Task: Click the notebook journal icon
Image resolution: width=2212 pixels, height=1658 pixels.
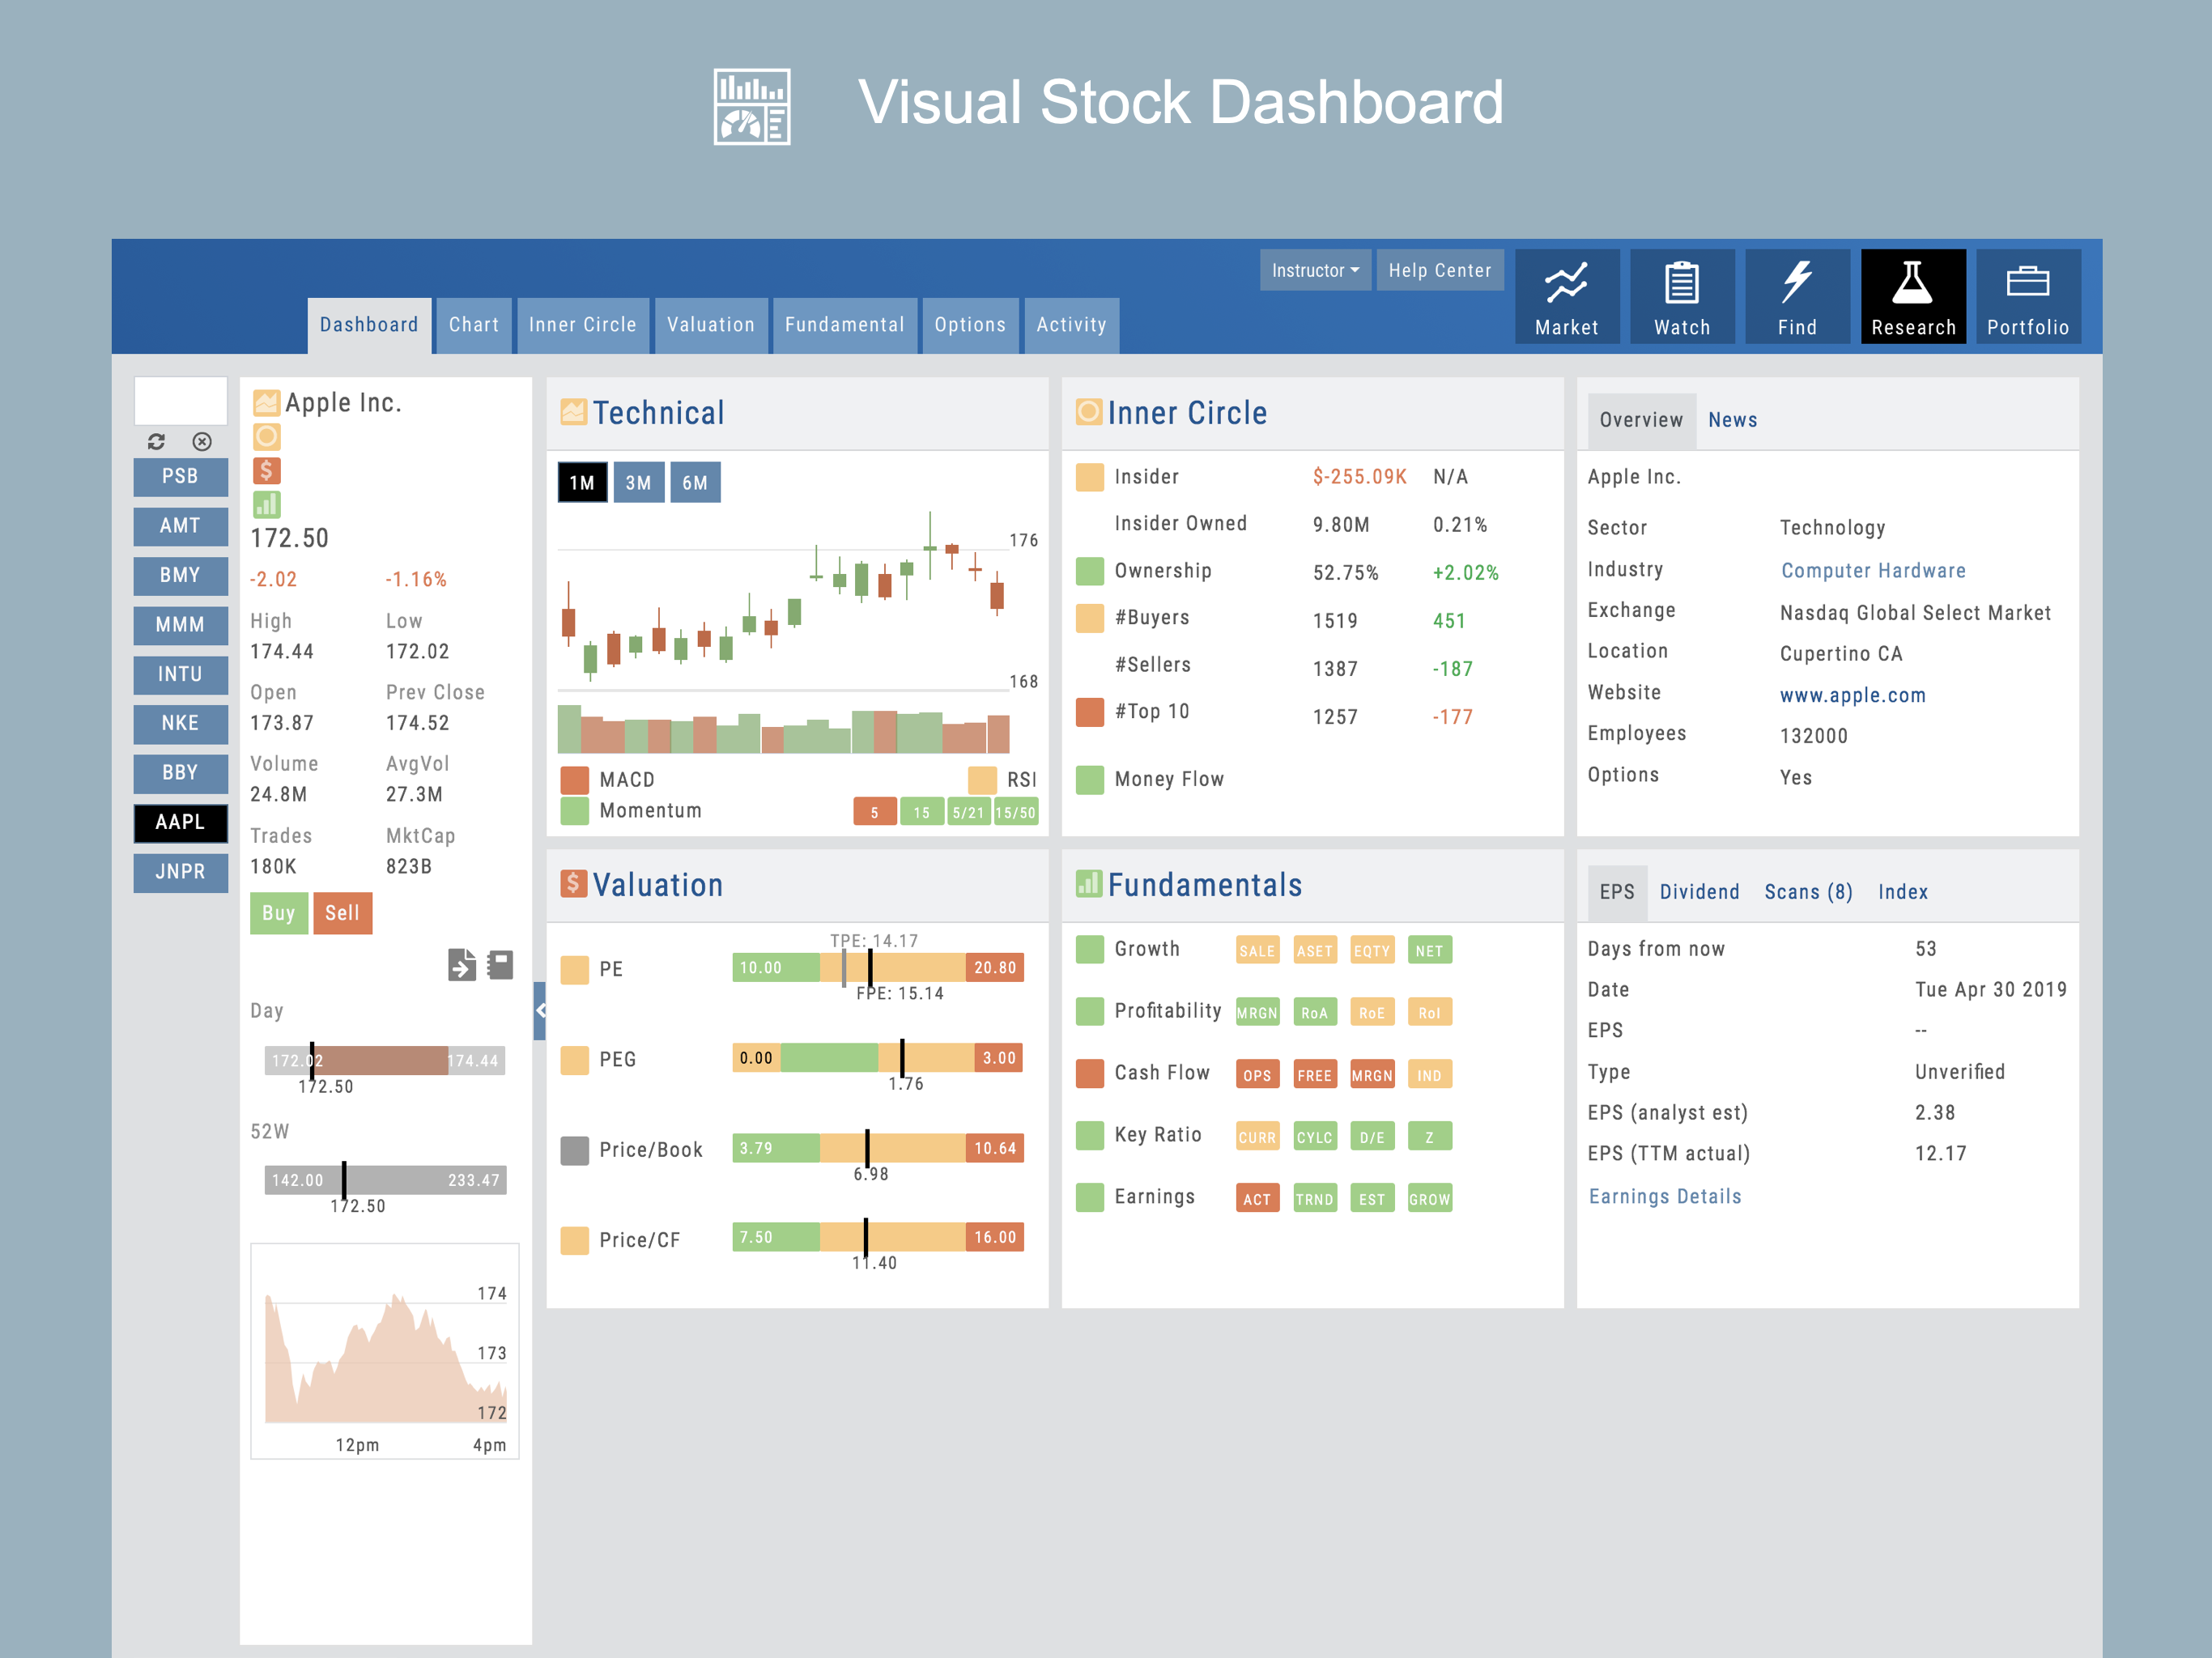Action: [x=500, y=964]
